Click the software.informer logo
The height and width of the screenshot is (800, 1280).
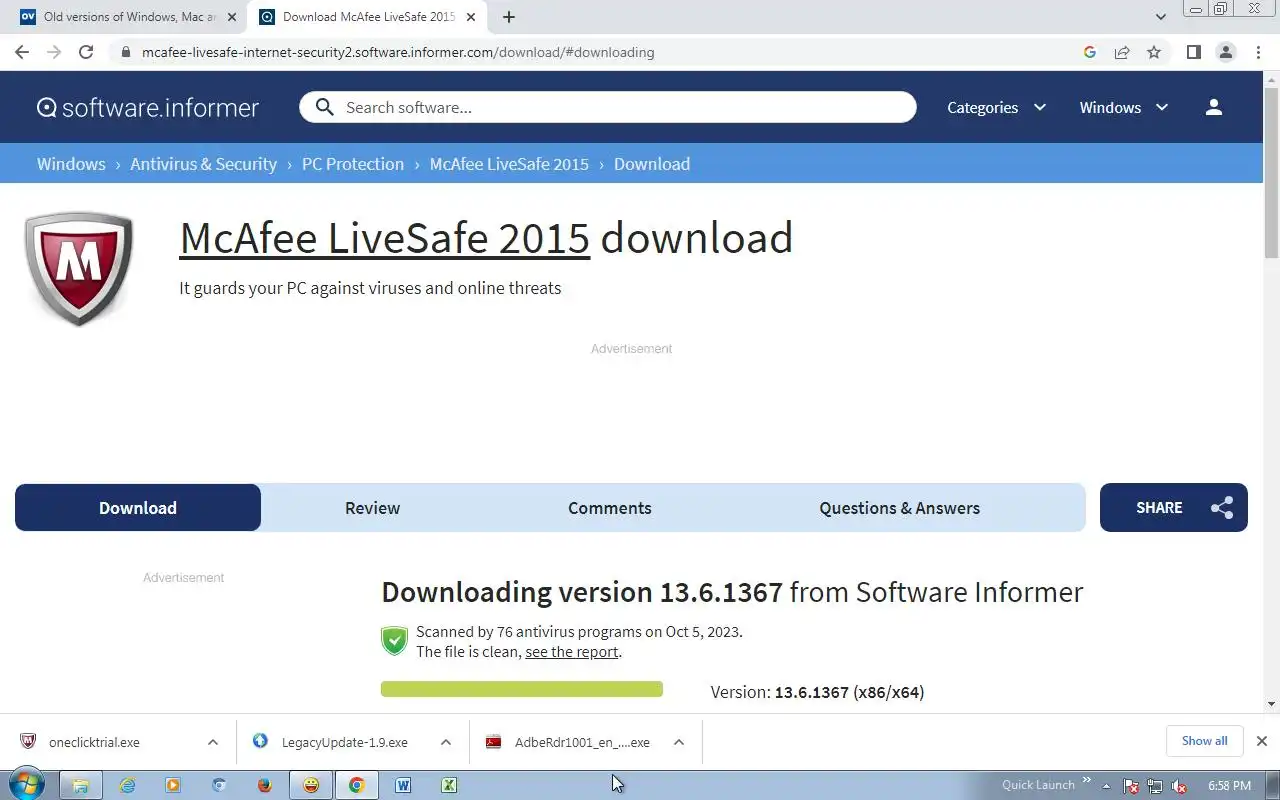pos(148,107)
